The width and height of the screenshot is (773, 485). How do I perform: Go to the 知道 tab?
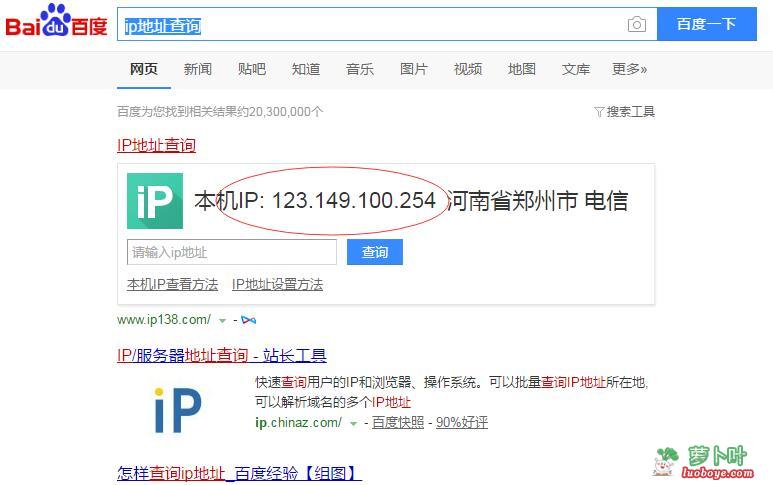306,69
